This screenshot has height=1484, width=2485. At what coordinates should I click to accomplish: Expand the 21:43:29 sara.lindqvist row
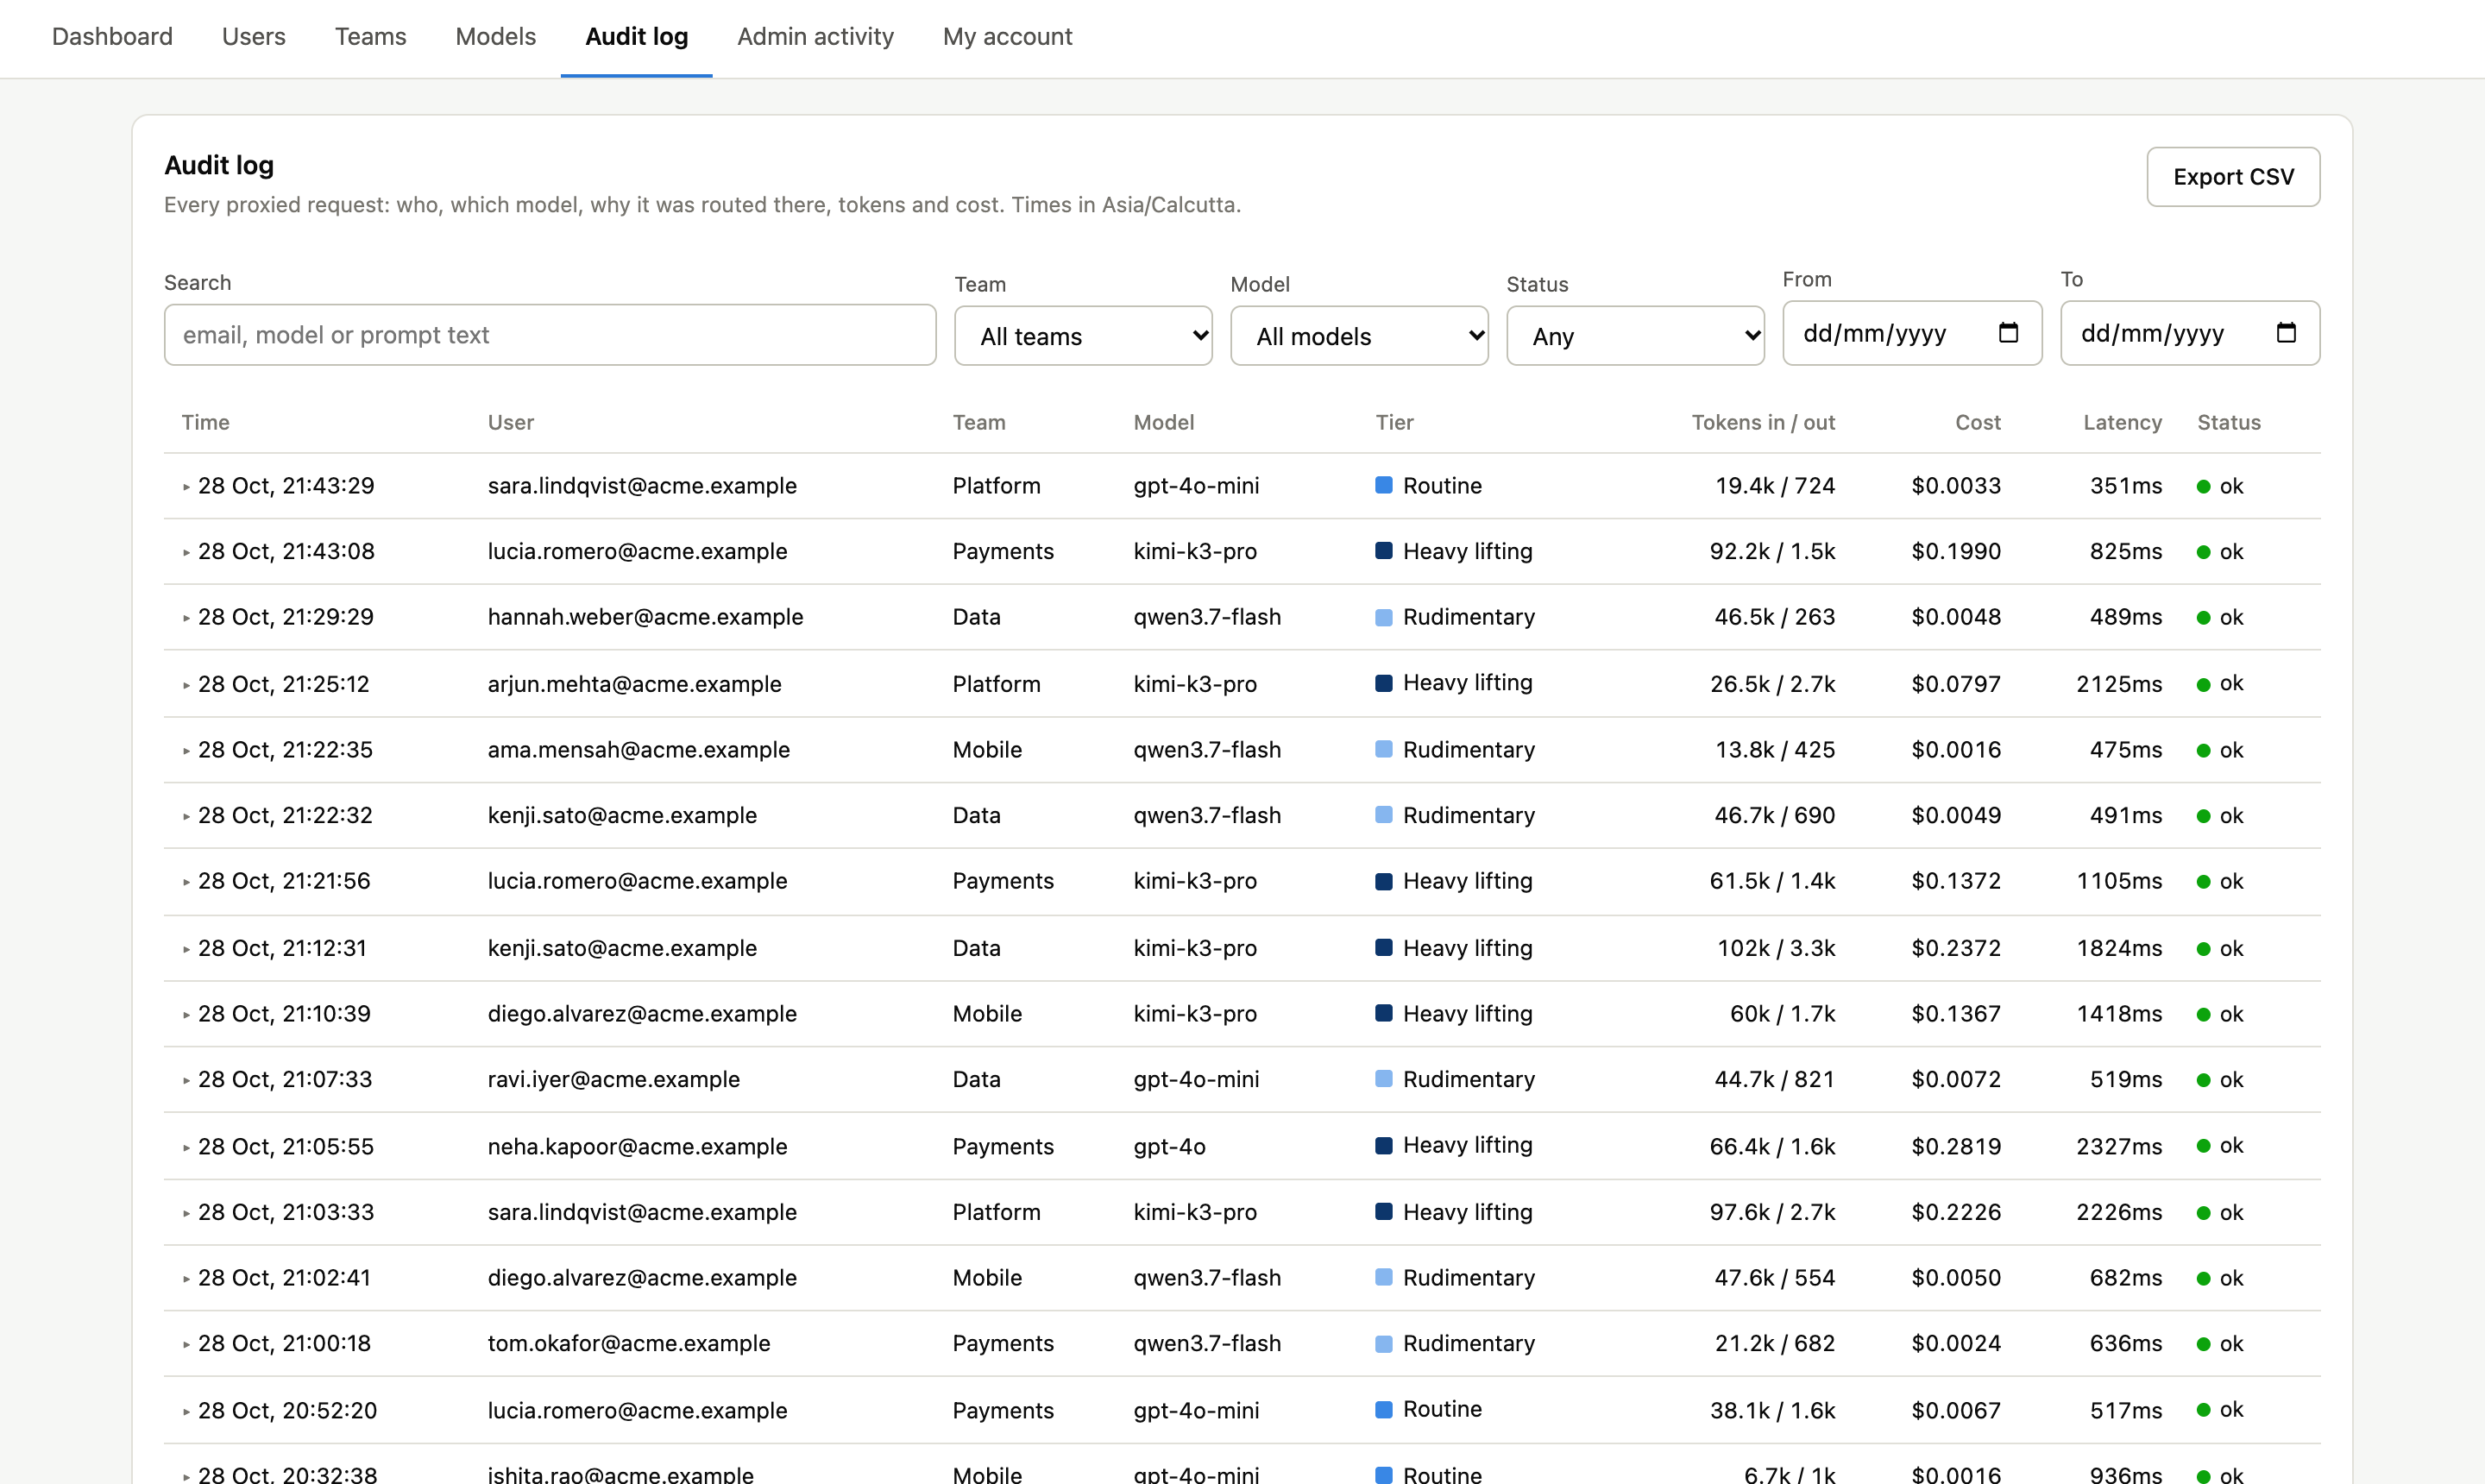pyautogui.click(x=186, y=487)
